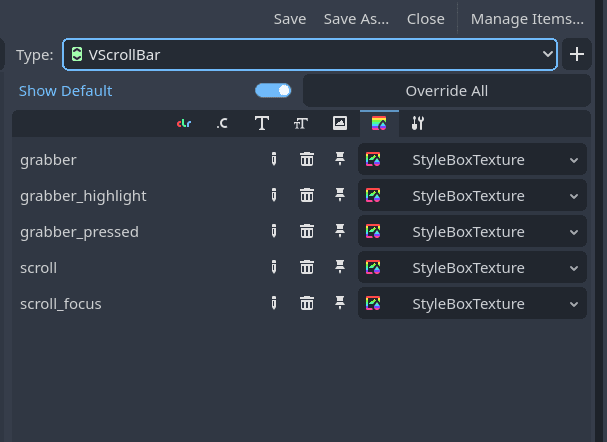Click the Override All button
The image size is (607, 442).
(447, 91)
